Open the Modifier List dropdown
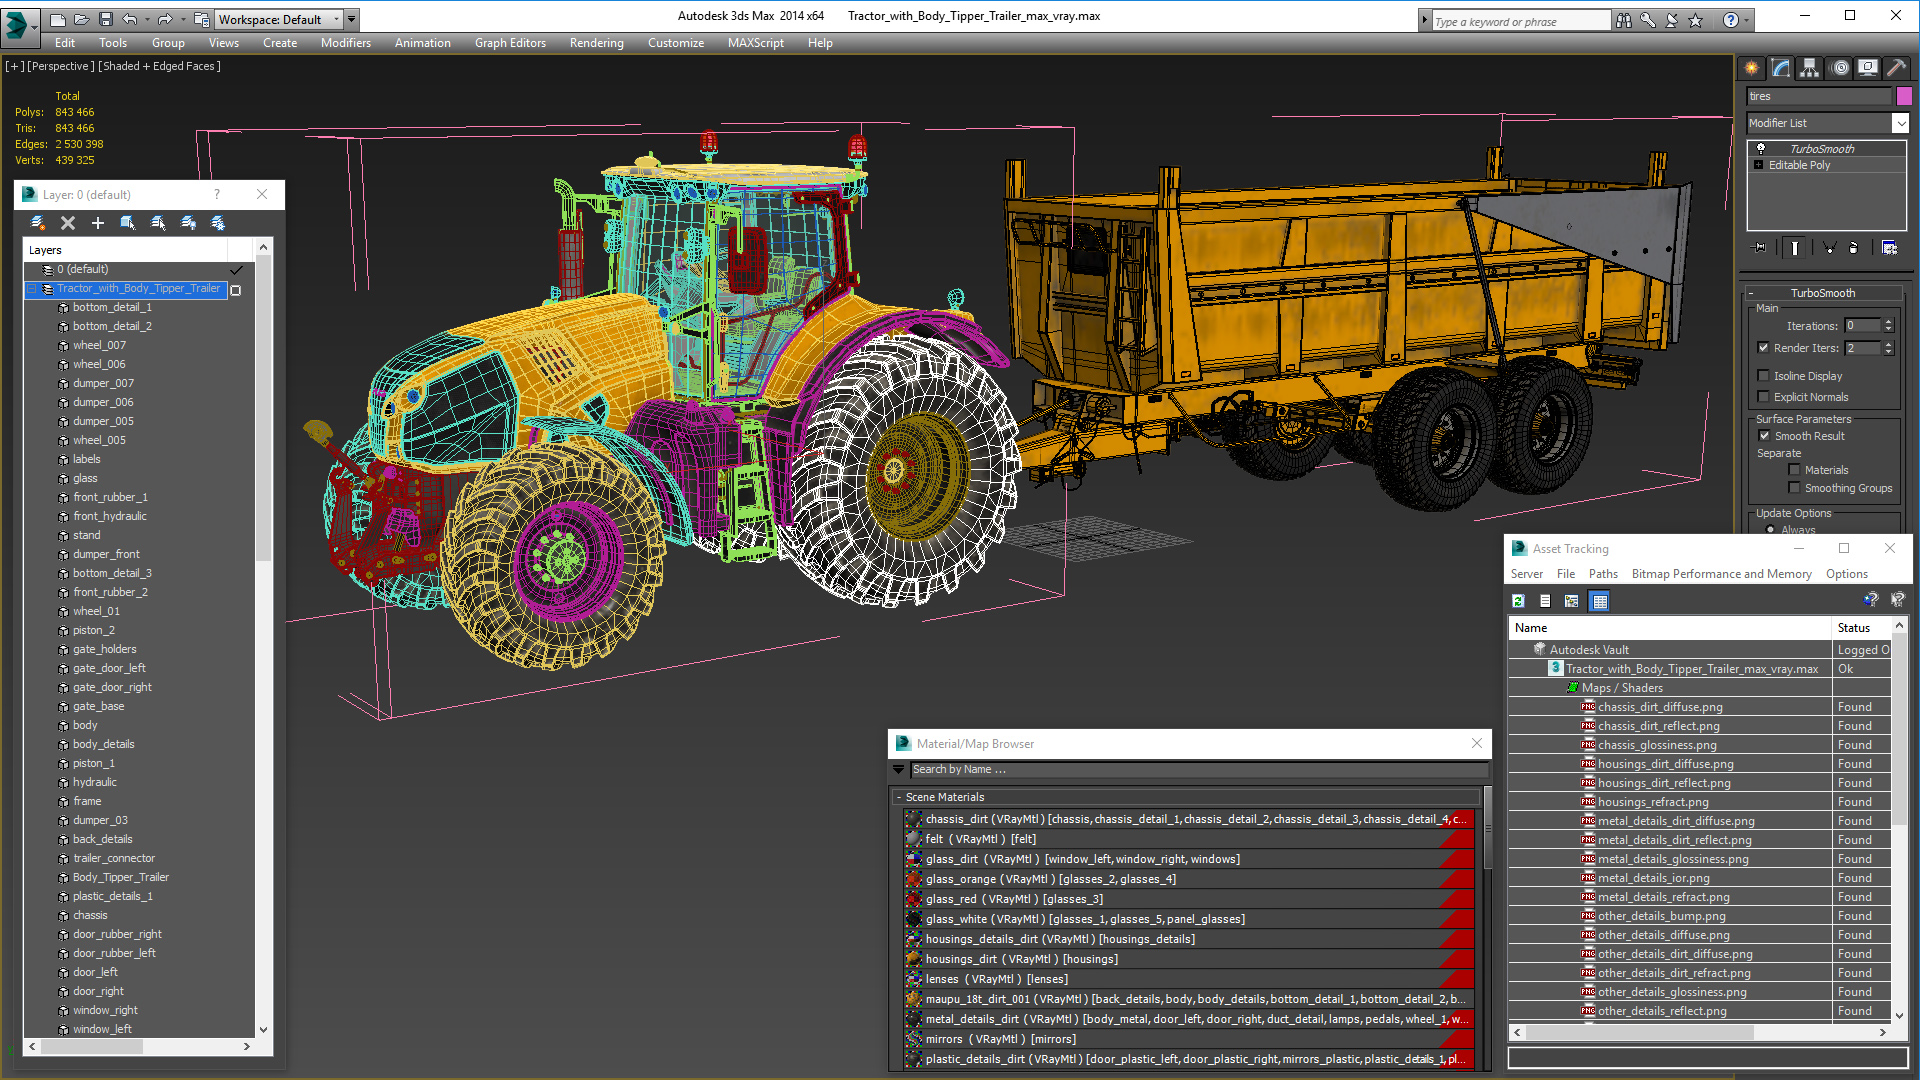Viewport: 1920px width, 1080px height. [1900, 123]
